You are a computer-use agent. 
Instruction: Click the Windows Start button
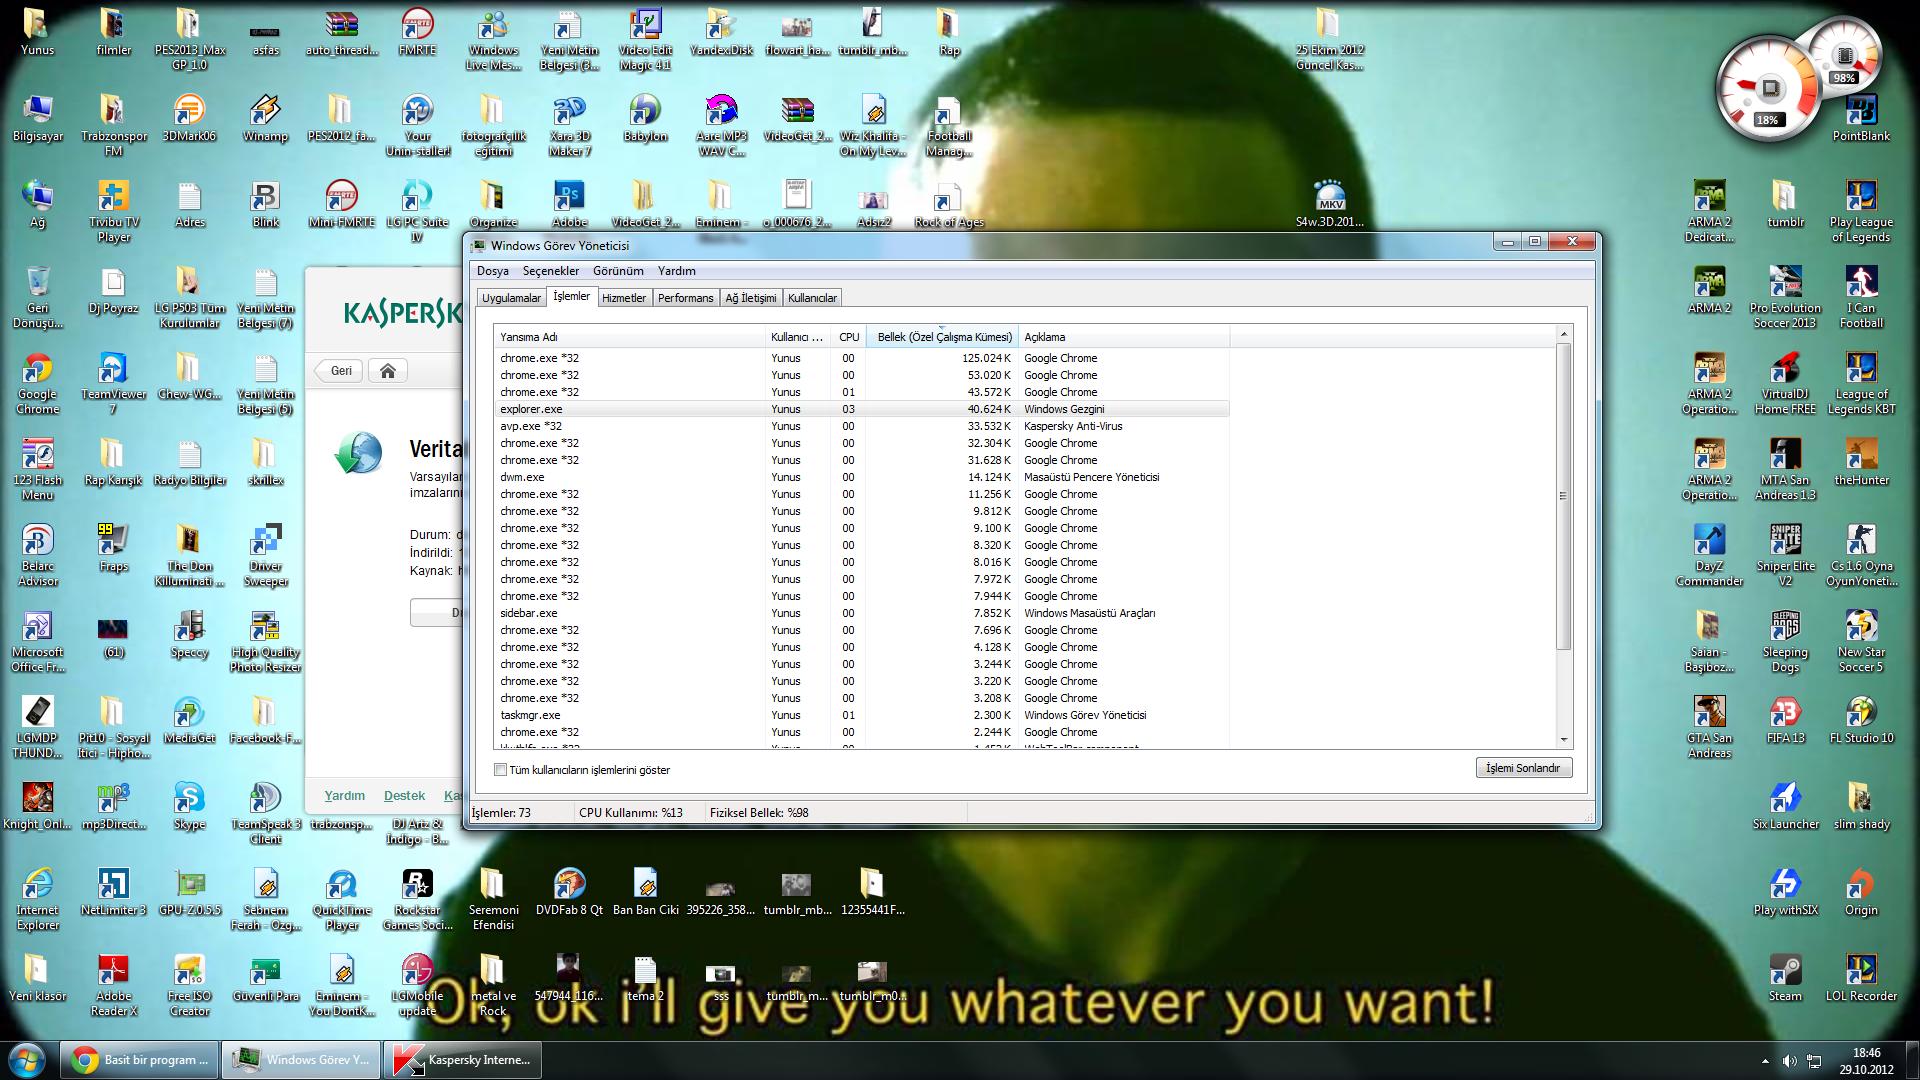tap(26, 1059)
